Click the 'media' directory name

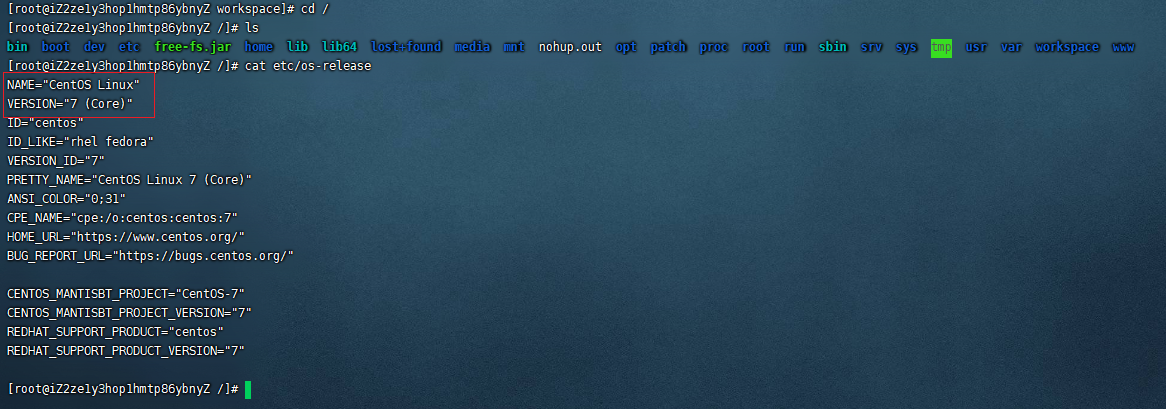click(472, 47)
